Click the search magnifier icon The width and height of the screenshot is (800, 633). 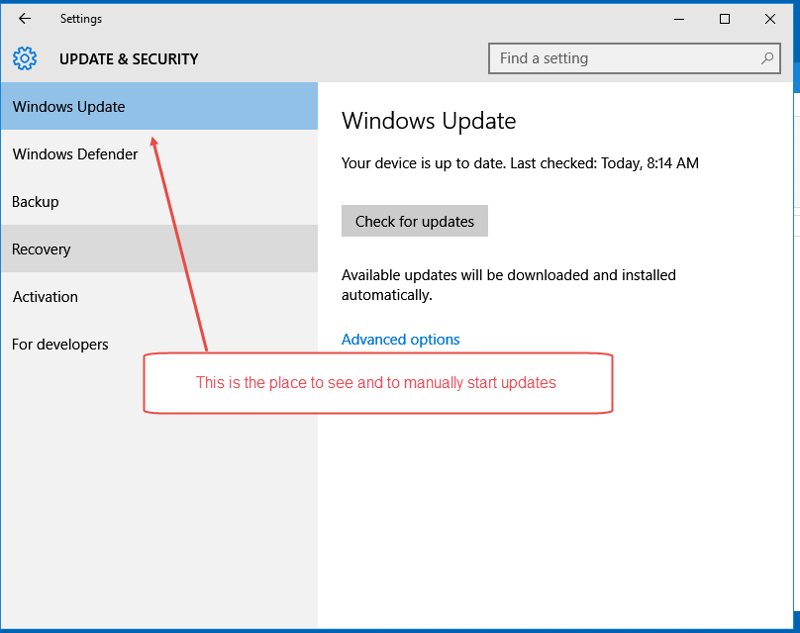[x=767, y=58]
